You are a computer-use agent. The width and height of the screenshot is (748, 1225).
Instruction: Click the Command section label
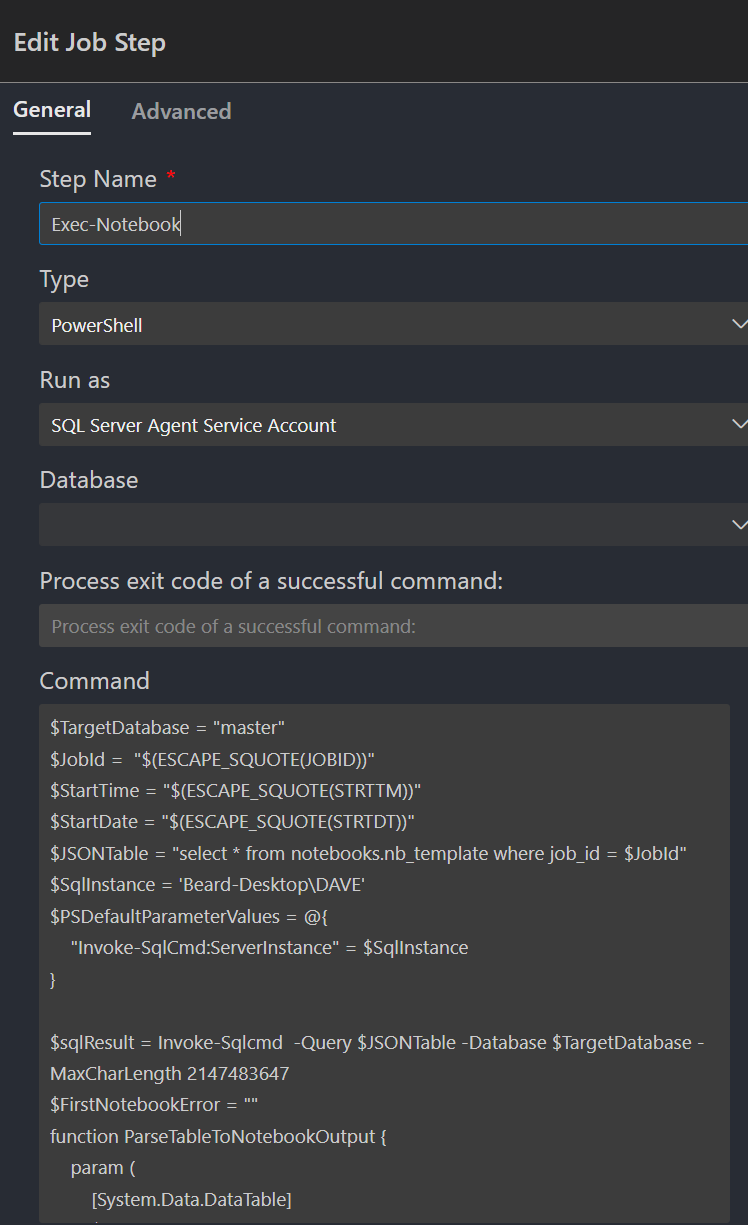(x=94, y=681)
